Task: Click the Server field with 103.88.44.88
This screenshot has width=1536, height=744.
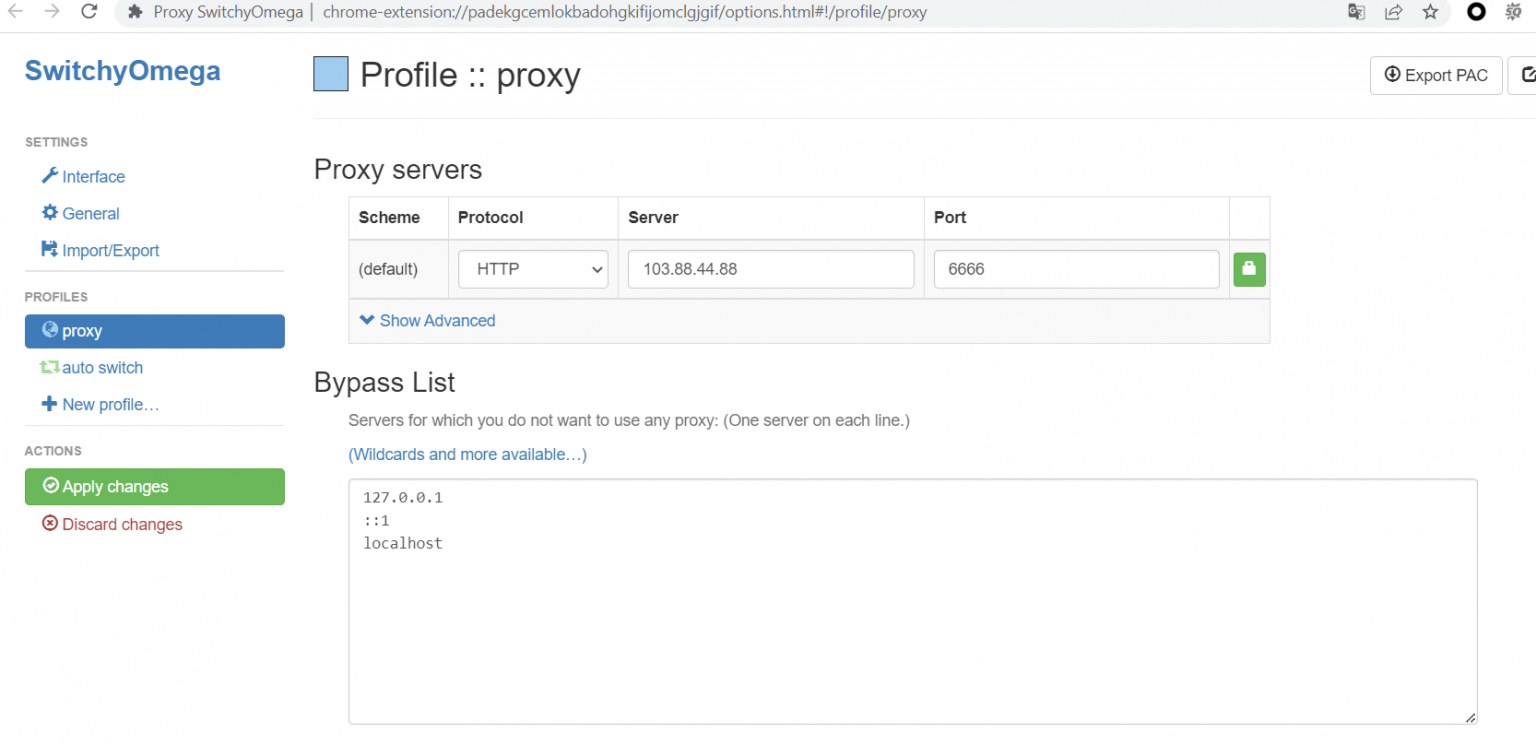Action: 771,269
